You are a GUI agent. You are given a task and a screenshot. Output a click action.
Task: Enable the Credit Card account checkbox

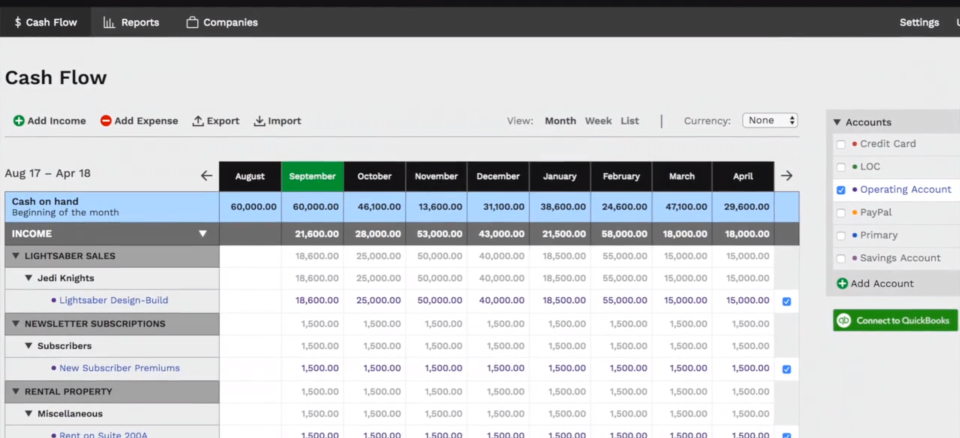(841, 144)
